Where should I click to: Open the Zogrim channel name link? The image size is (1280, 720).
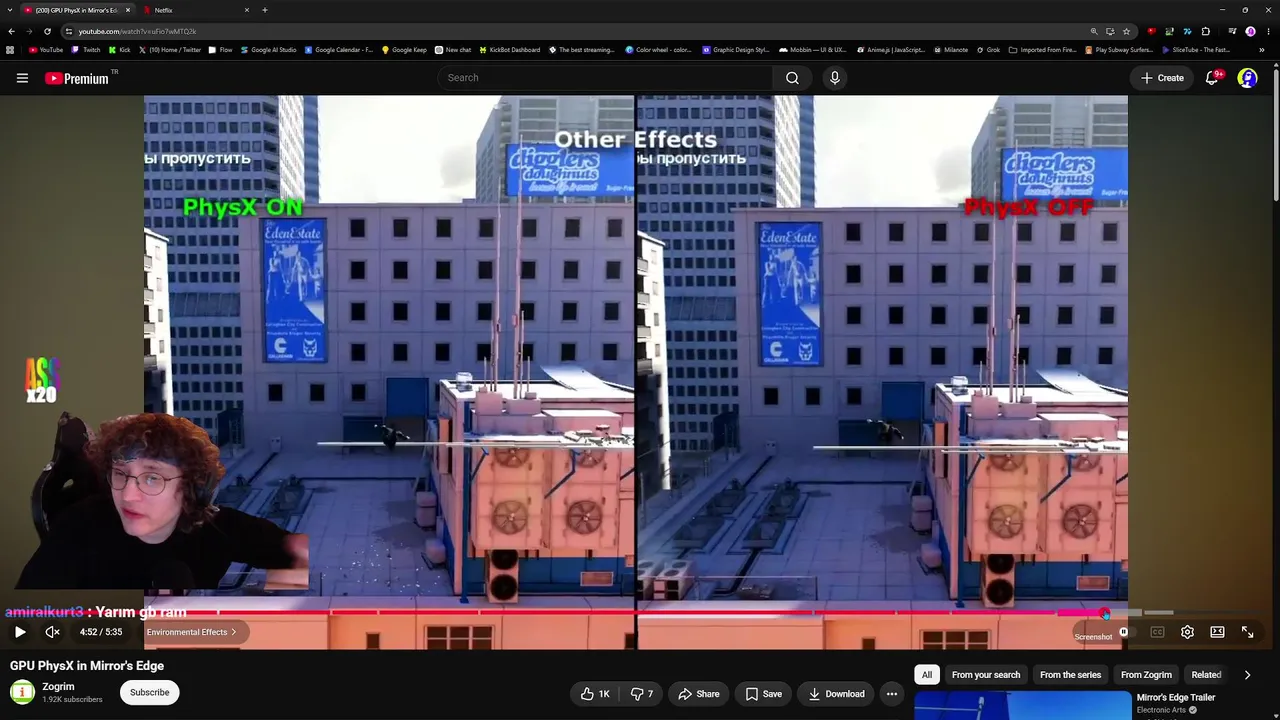(x=58, y=687)
